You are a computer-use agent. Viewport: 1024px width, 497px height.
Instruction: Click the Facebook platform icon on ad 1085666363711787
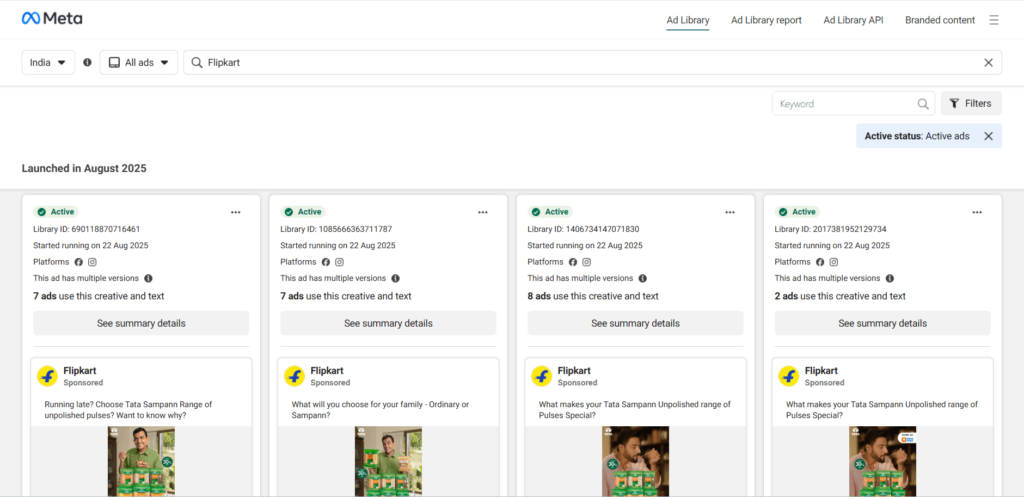click(325, 262)
